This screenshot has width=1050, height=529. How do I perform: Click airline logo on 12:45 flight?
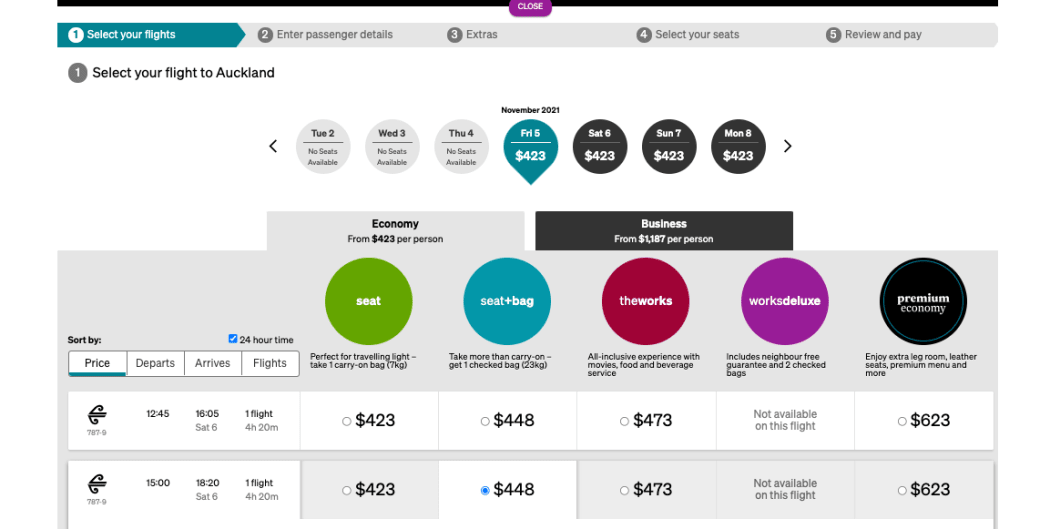click(x=97, y=415)
